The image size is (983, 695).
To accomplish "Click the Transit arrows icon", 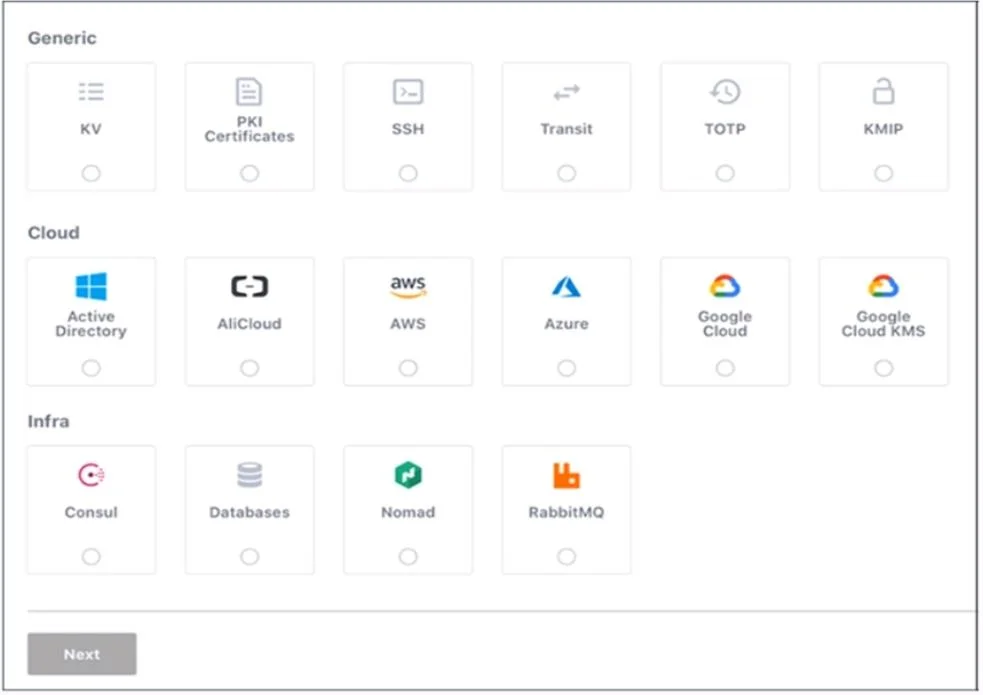I will pos(567,93).
